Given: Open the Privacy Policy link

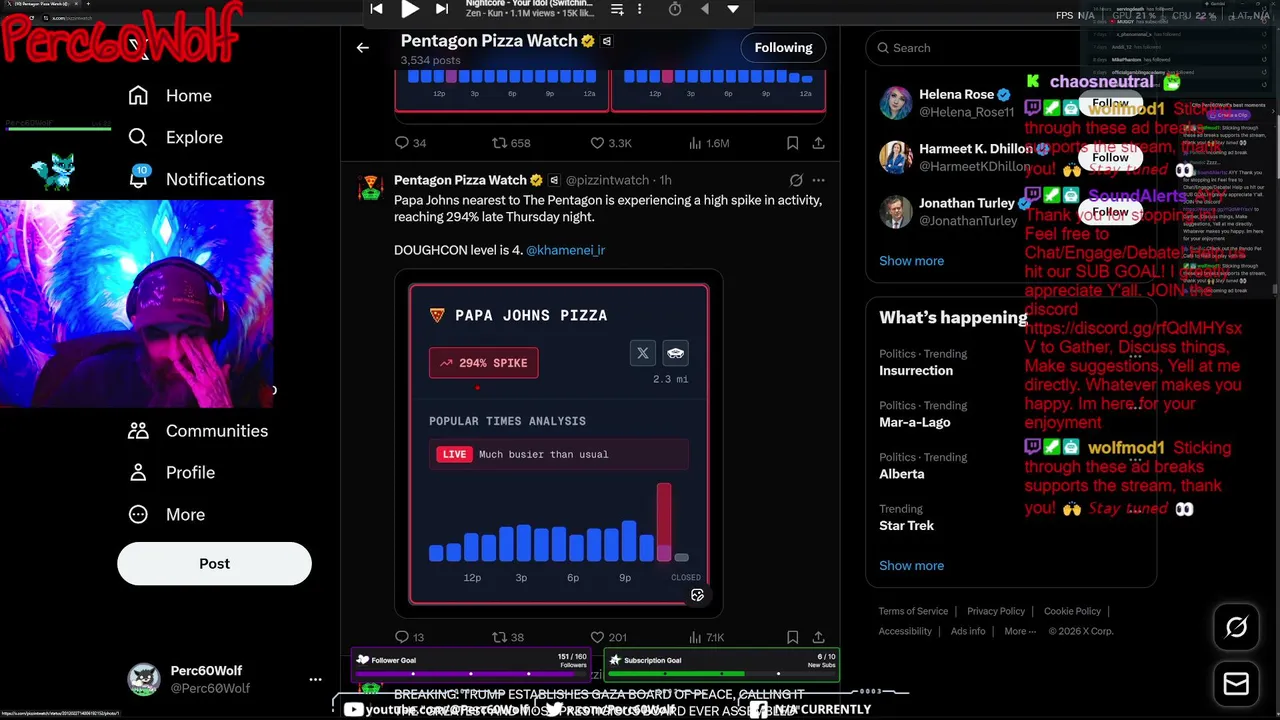Looking at the screenshot, I should tap(996, 611).
